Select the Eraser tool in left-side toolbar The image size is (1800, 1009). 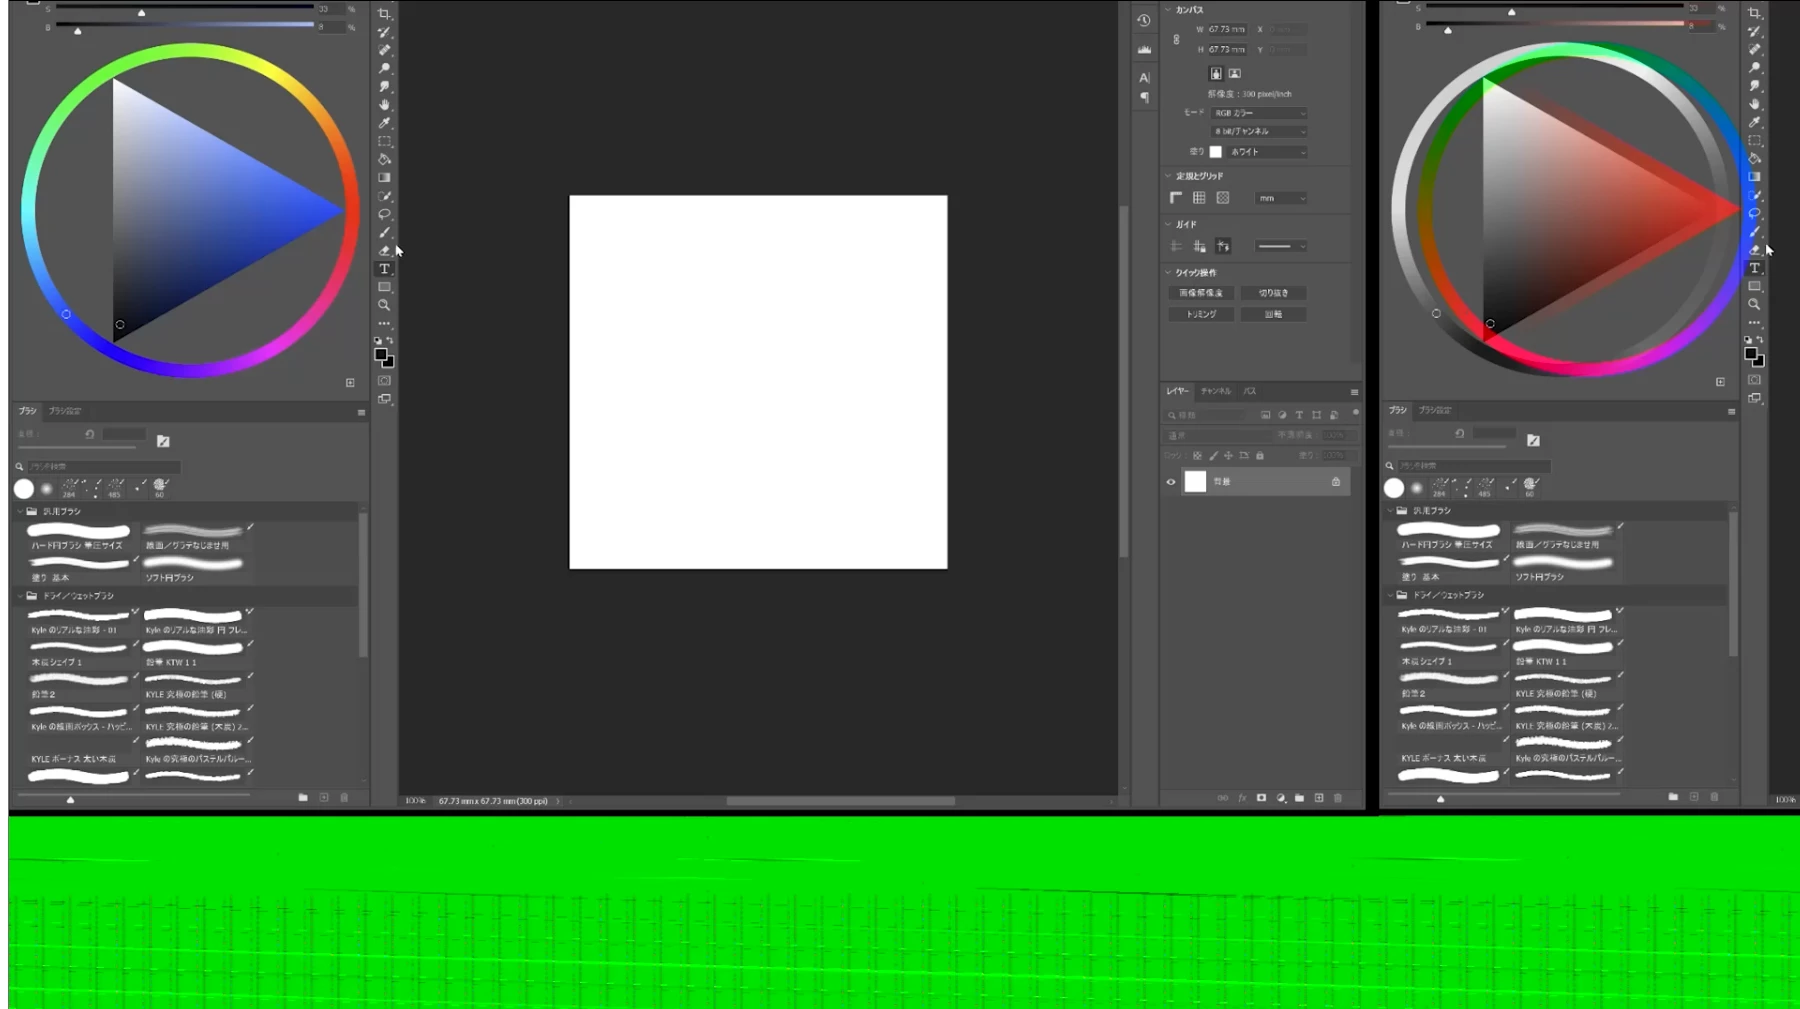click(384, 250)
